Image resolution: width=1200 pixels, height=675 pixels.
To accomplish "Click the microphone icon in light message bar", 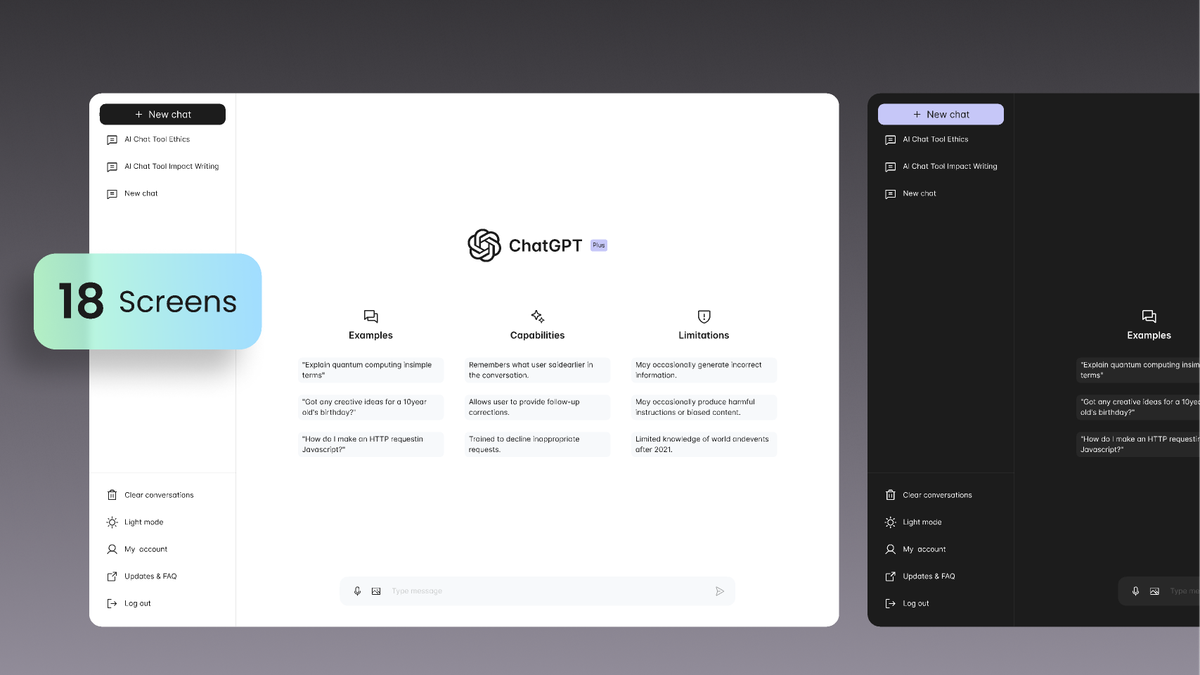I will 357,591.
